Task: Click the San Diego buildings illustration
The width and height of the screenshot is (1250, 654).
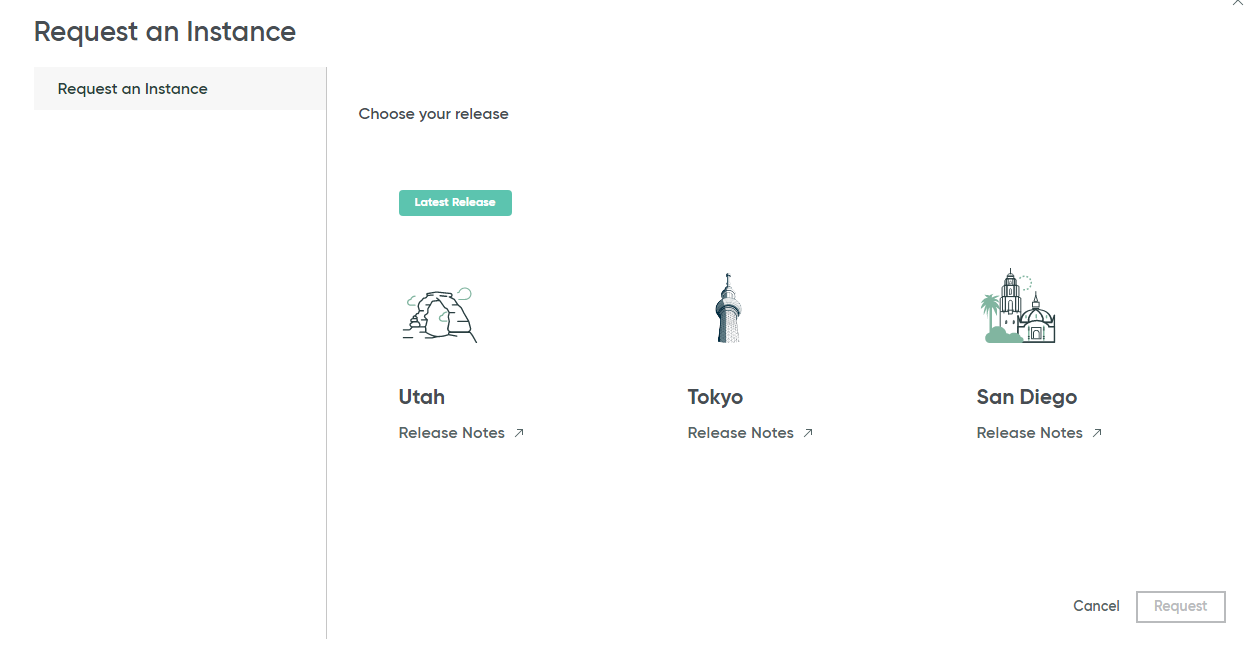Action: 1018,307
